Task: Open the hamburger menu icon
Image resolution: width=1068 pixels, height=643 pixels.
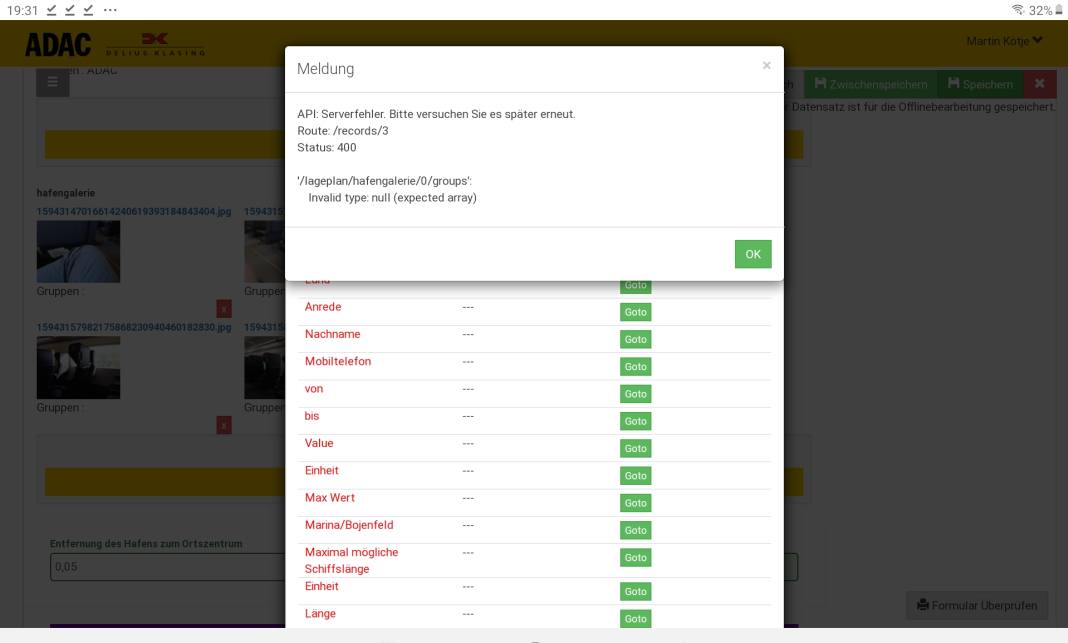Action: coord(53,85)
